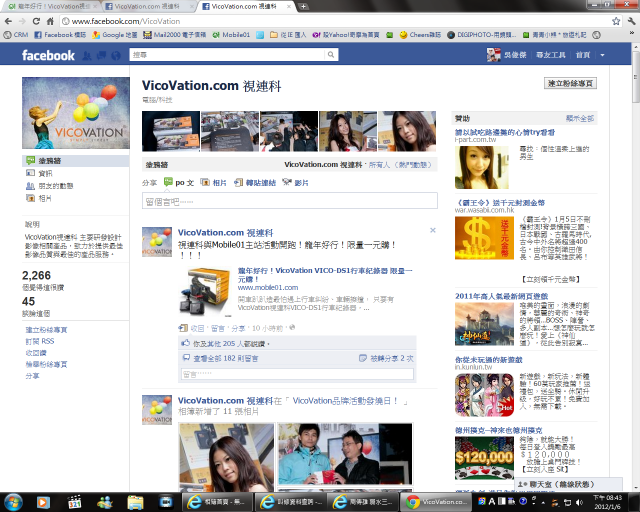Select the video share option
The image size is (640, 512).
[296, 183]
